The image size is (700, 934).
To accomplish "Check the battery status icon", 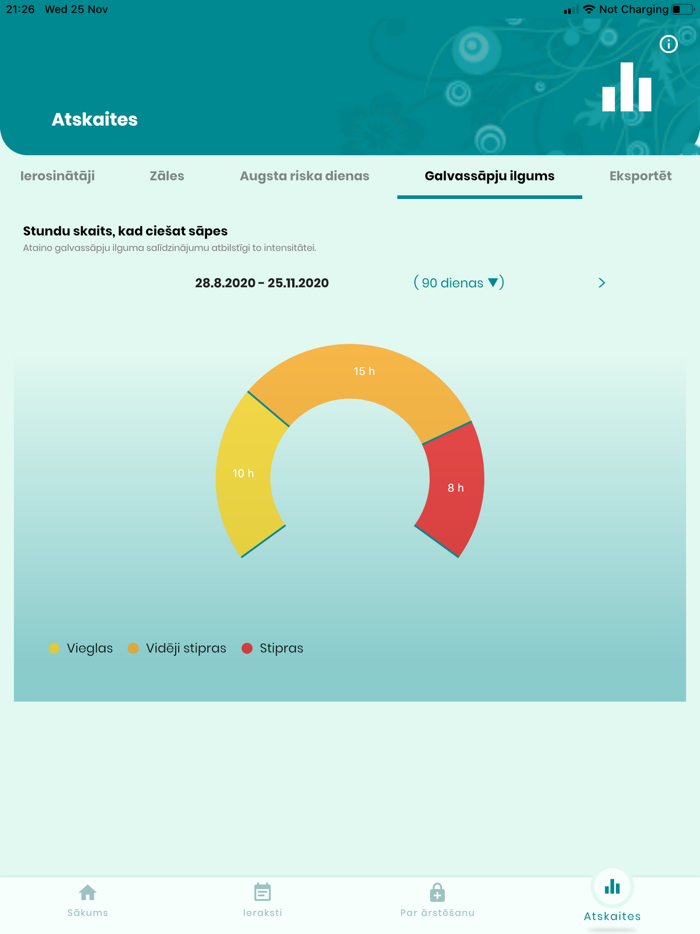I will [682, 9].
